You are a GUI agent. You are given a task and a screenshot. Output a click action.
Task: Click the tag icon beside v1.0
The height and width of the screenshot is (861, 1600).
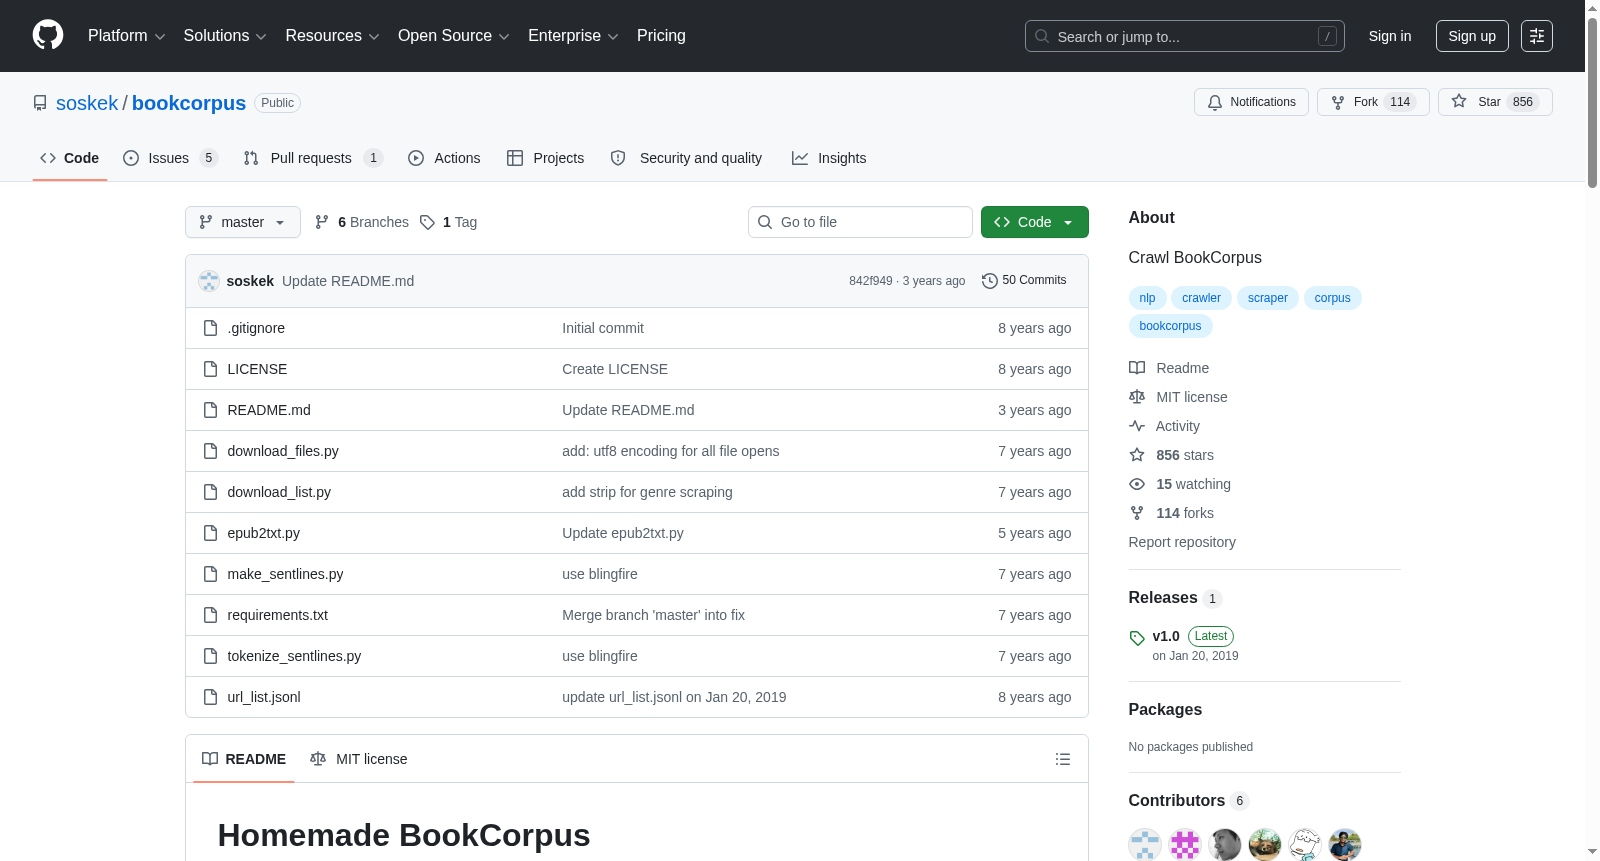pyautogui.click(x=1137, y=638)
